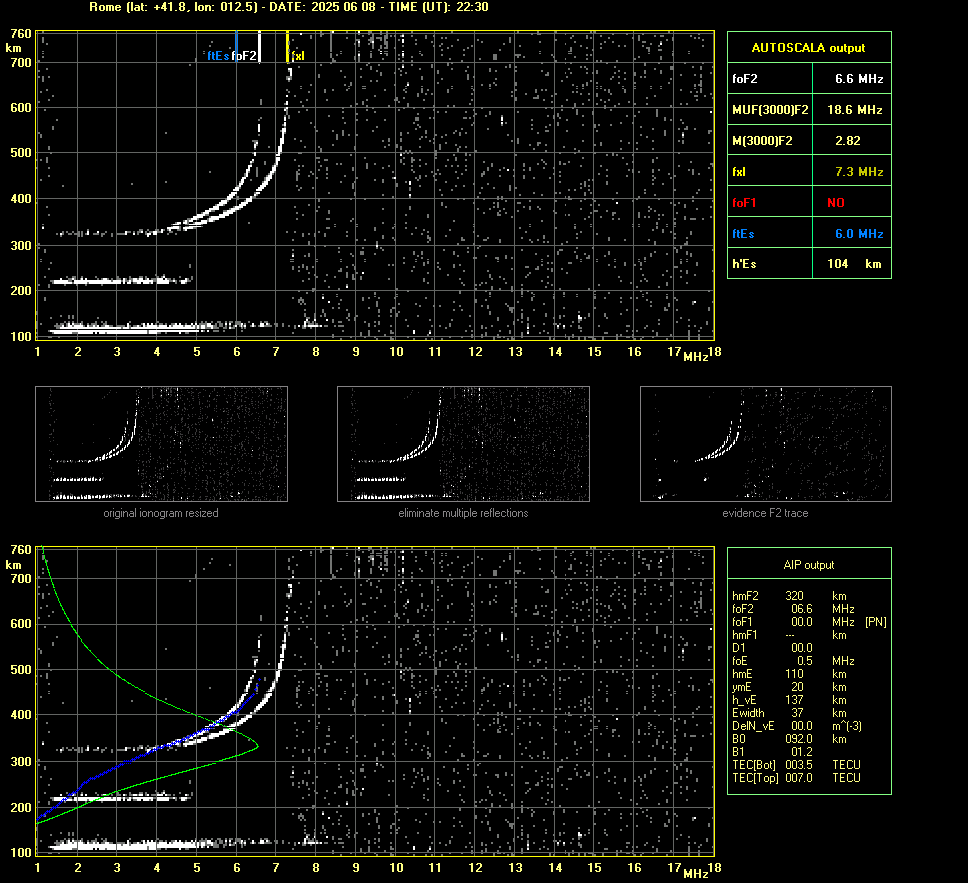Click the ftEs value 6.0 MHz
The height and width of the screenshot is (883, 968).
click(x=859, y=233)
